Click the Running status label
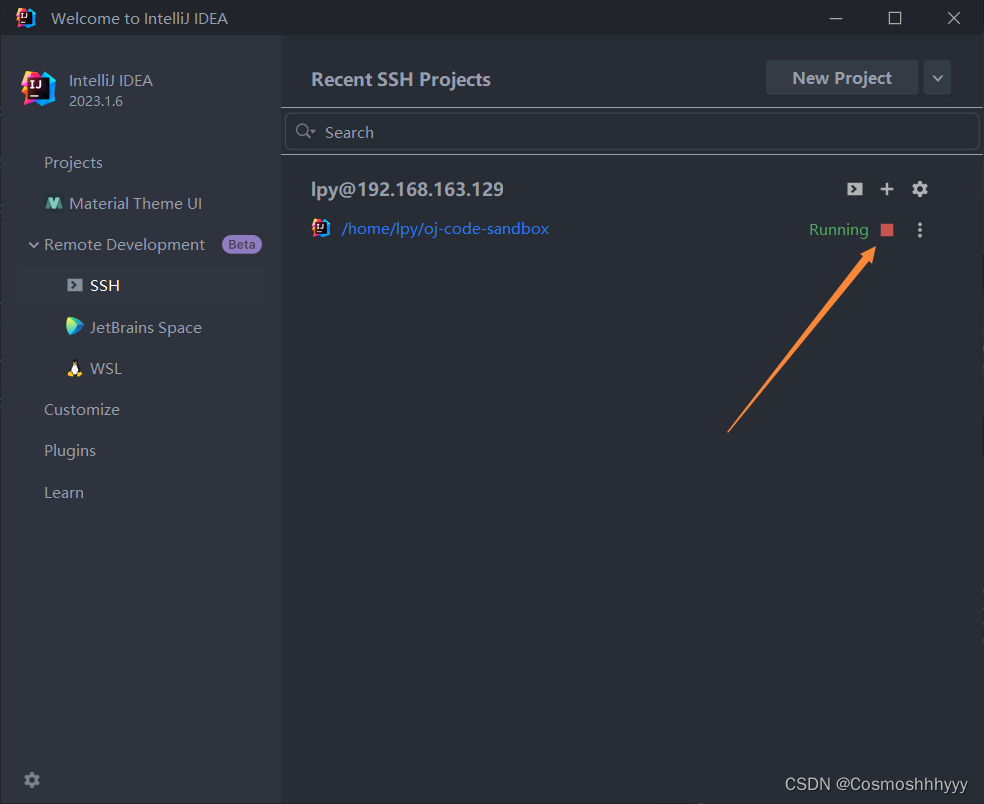Image resolution: width=984 pixels, height=804 pixels. pos(838,230)
